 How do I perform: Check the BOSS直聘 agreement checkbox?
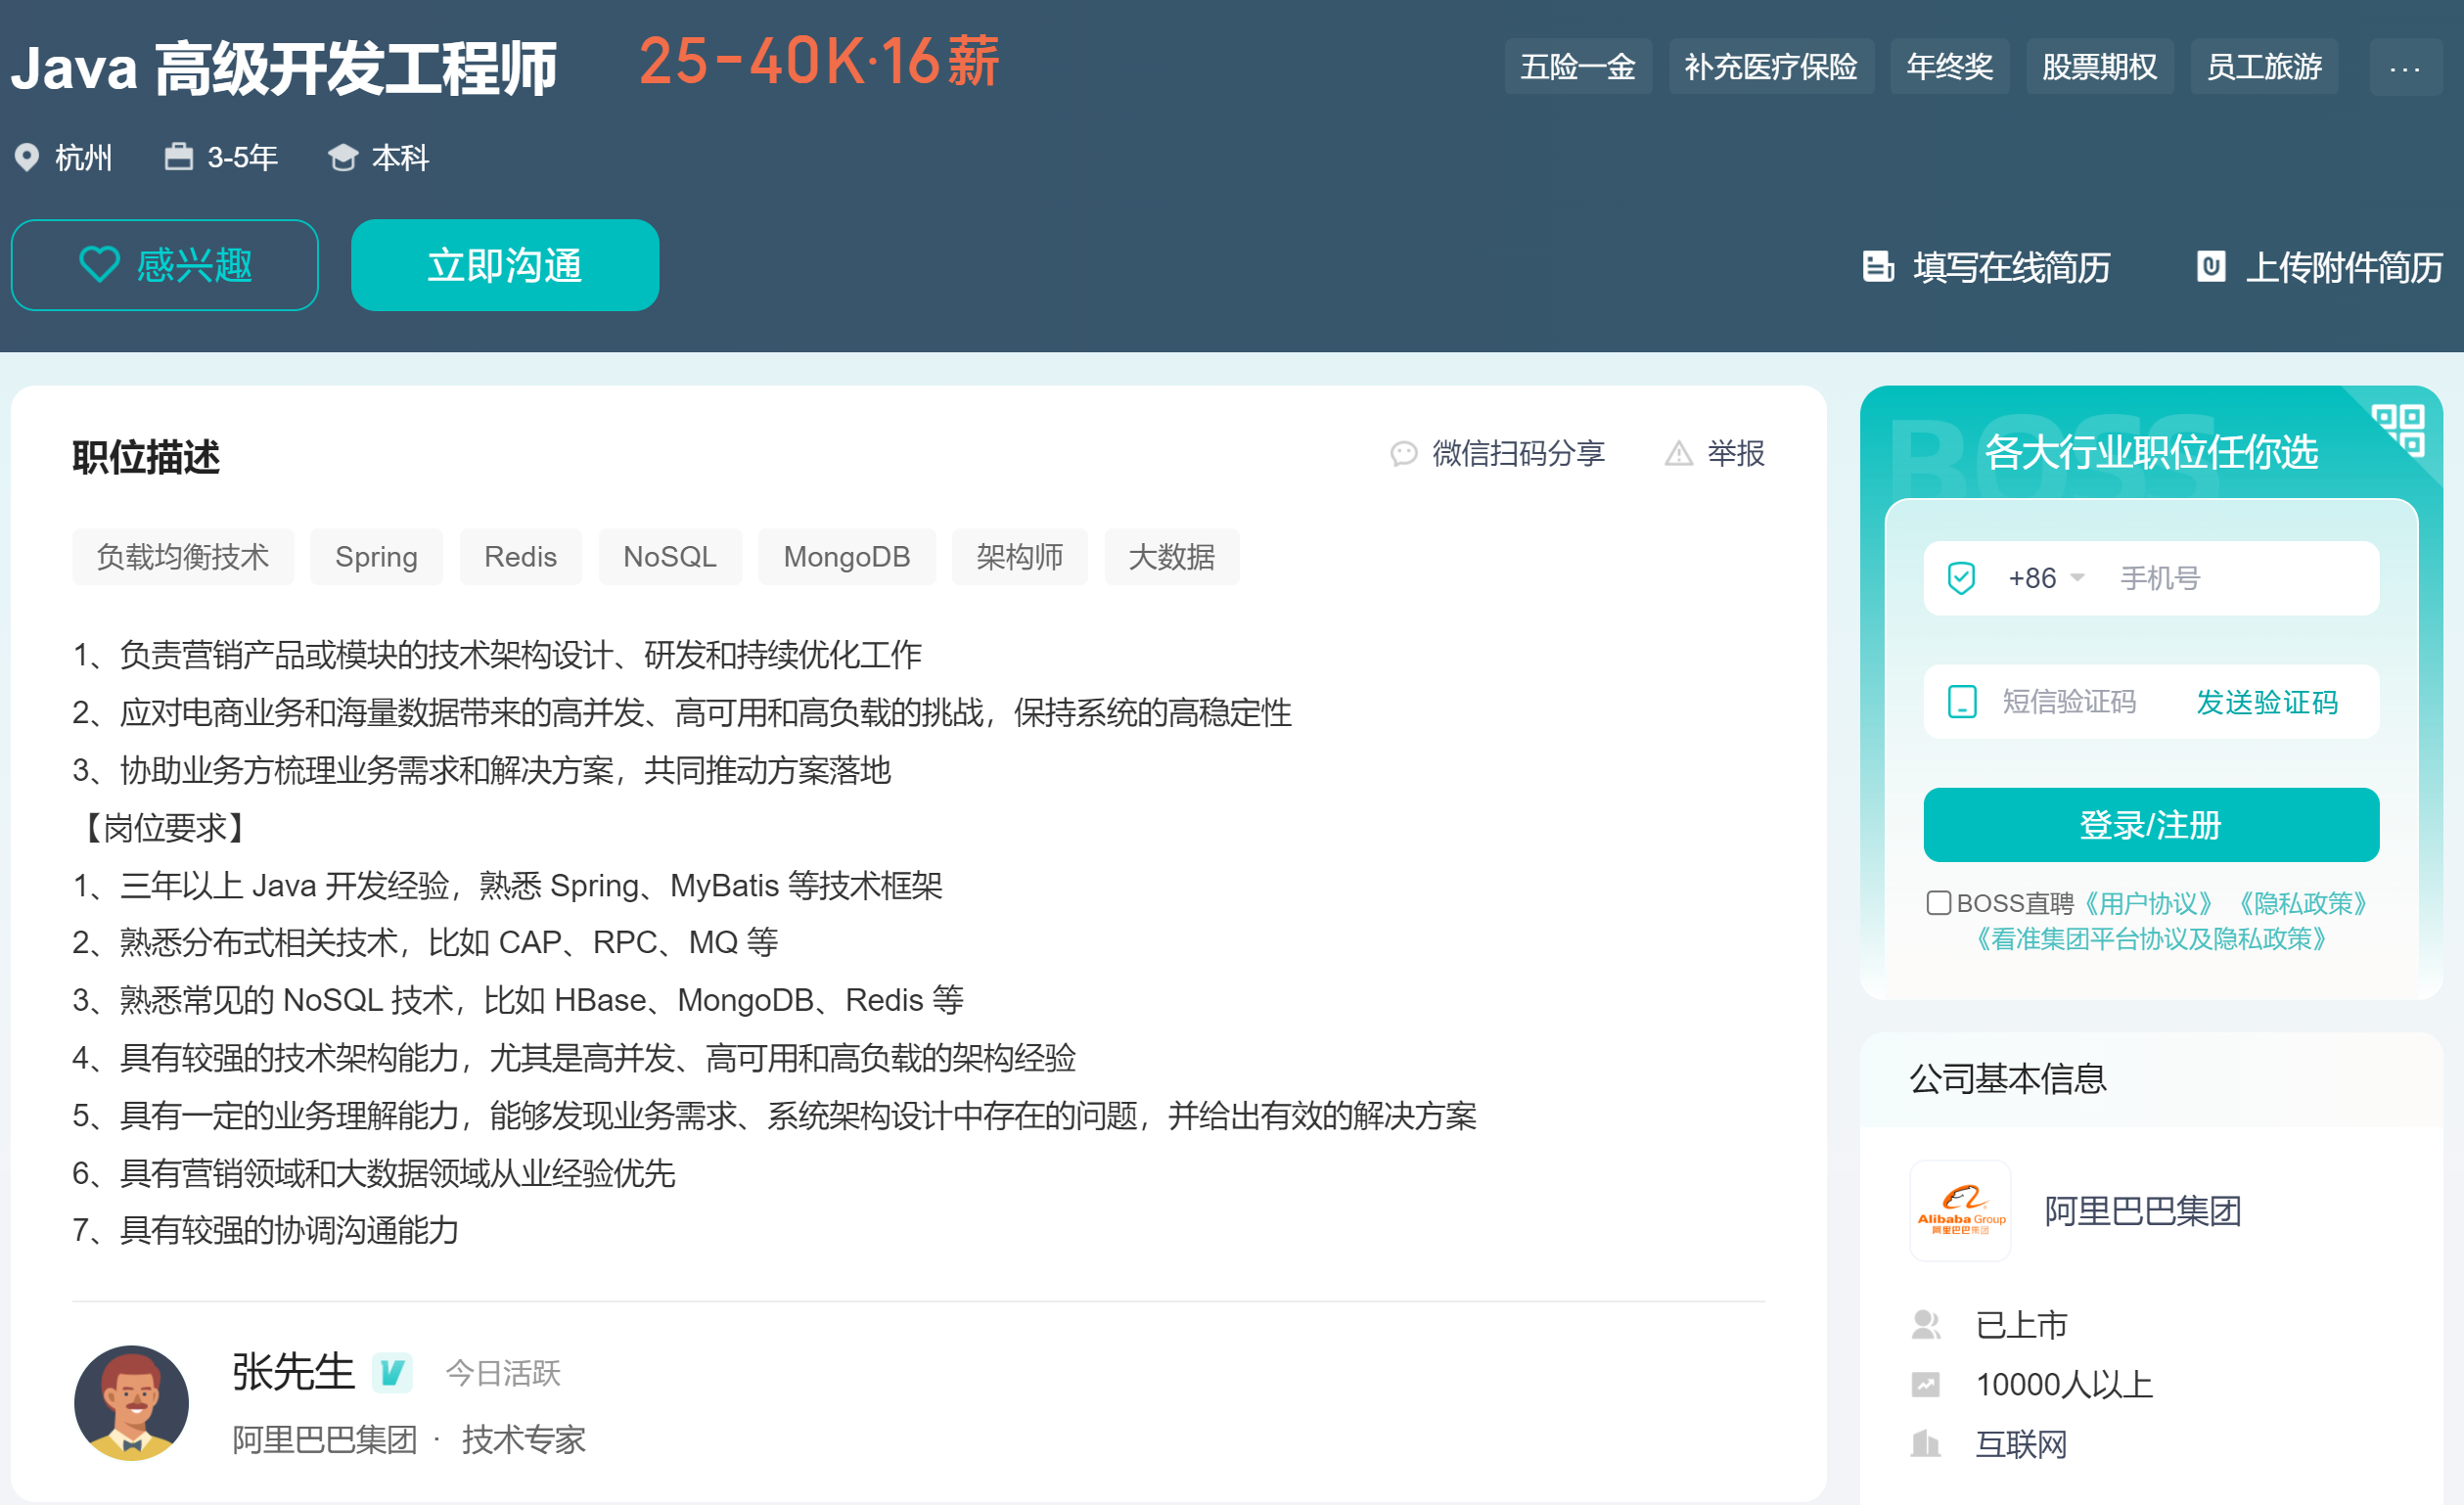tap(1938, 903)
